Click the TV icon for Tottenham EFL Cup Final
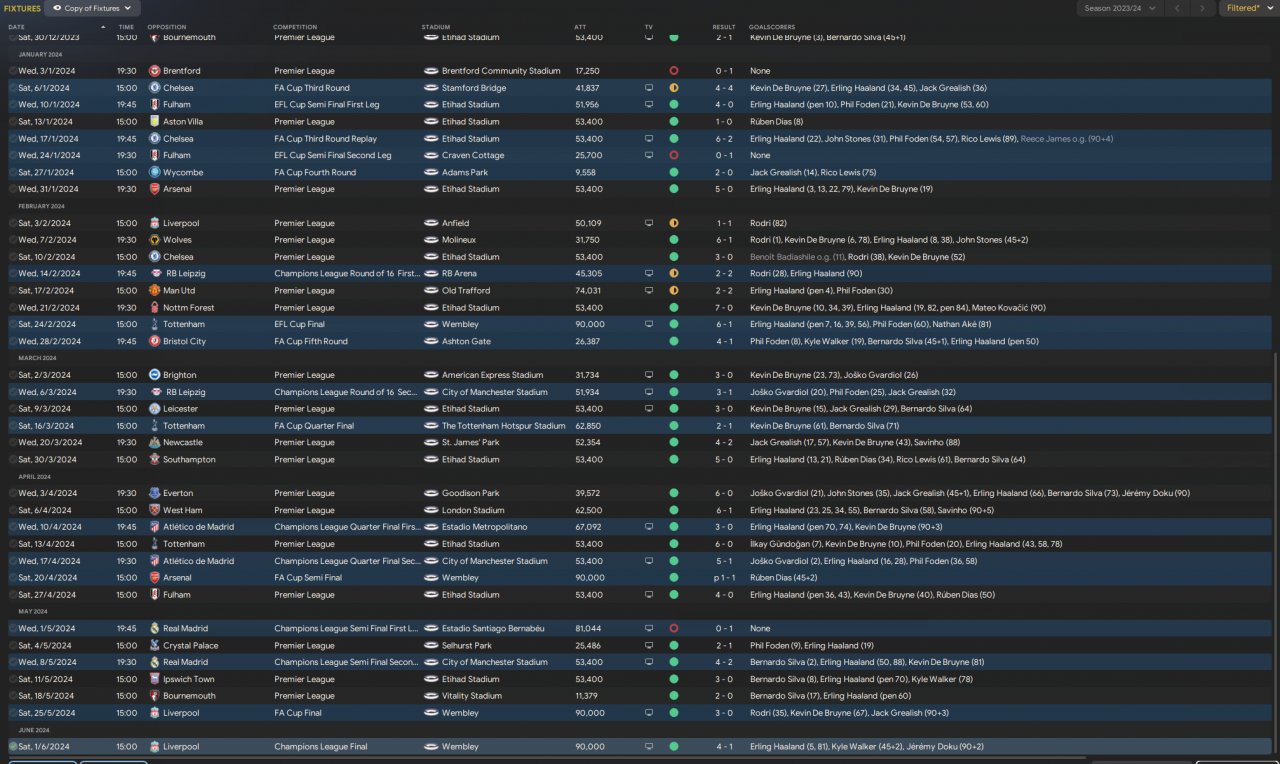The image size is (1280, 764). (649, 324)
